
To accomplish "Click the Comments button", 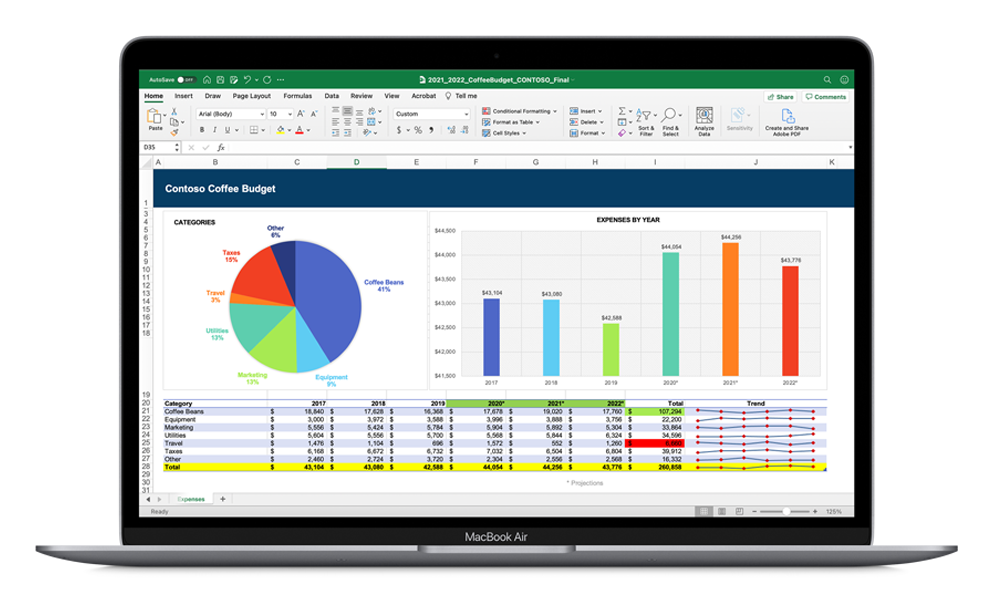I will click(x=826, y=97).
